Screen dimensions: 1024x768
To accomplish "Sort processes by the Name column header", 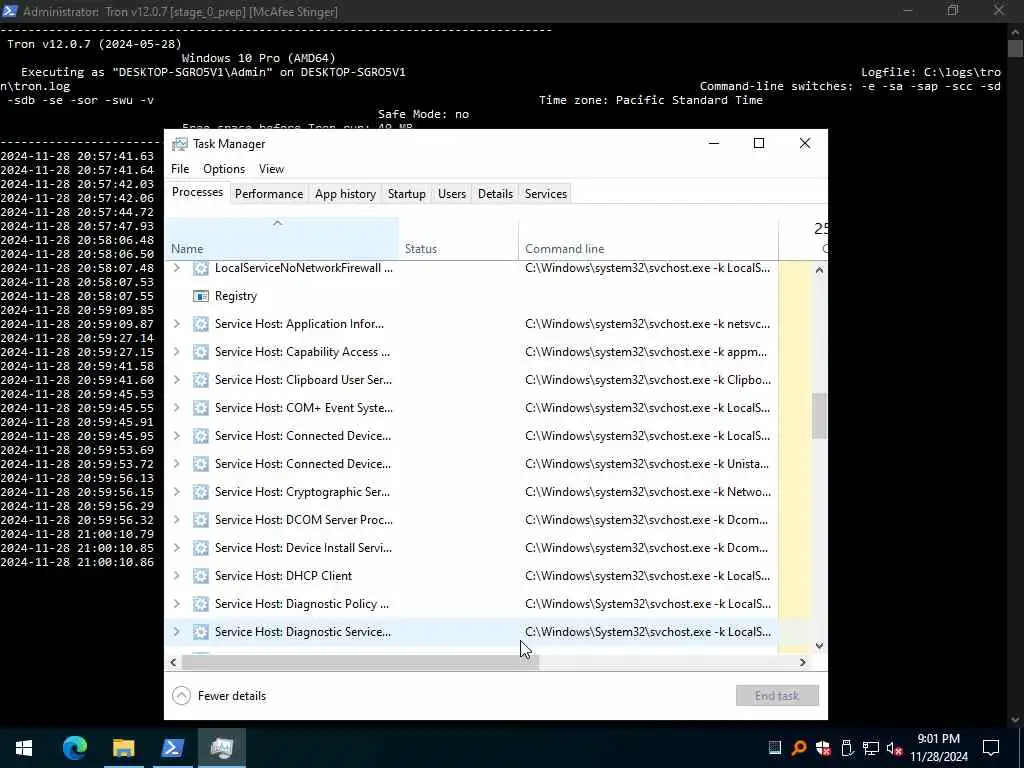I will point(281,239).
